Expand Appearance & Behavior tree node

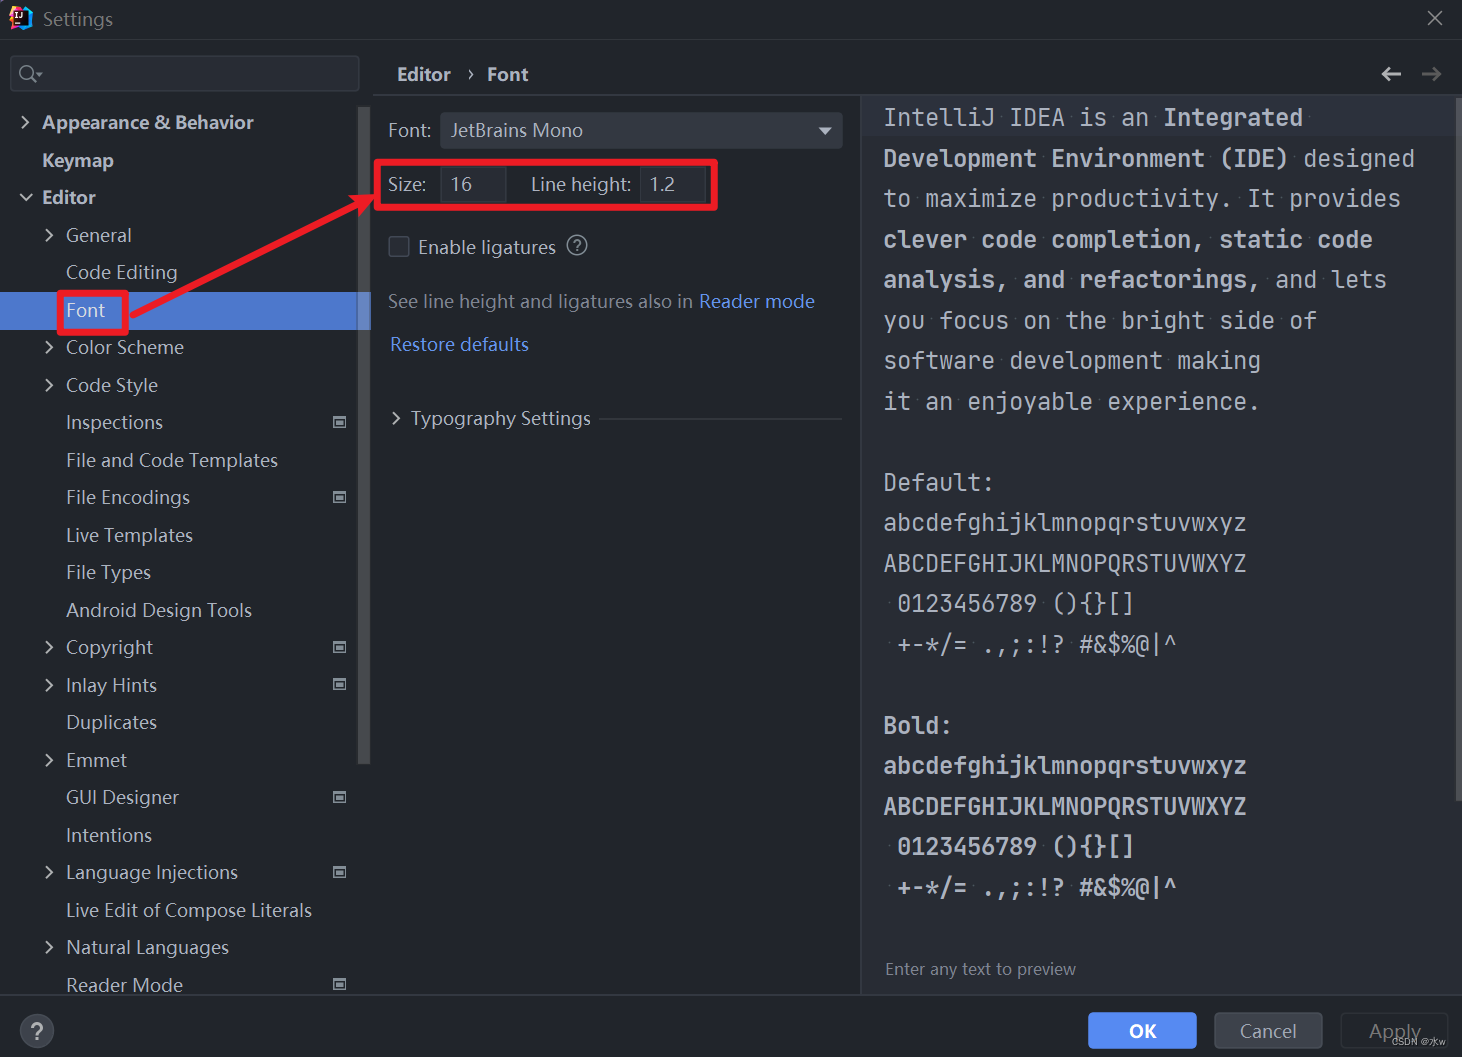click(x=25, y=122)
